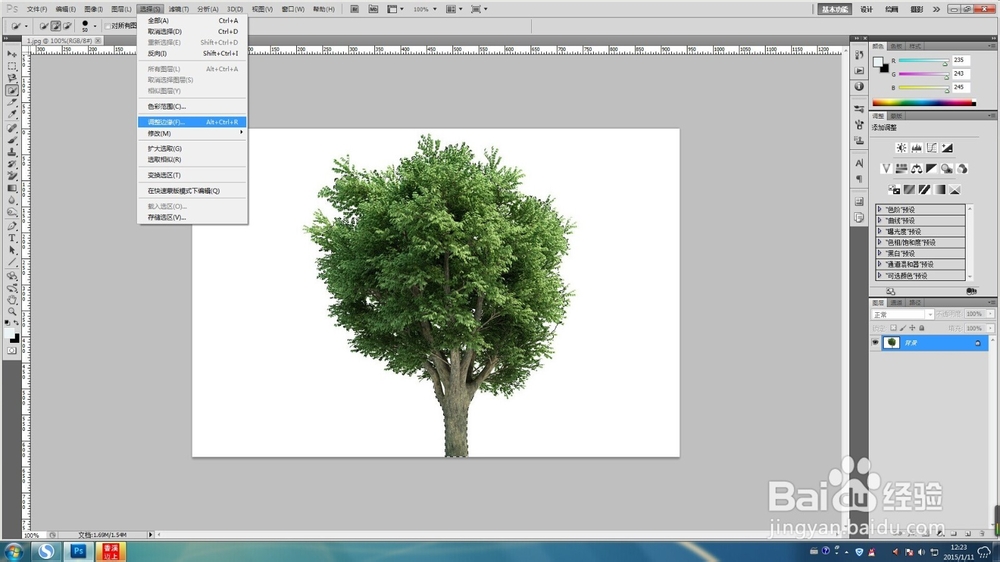The image size is (1000, 562).
Task: Select the Gradient tool
Action: pos(12,188)
